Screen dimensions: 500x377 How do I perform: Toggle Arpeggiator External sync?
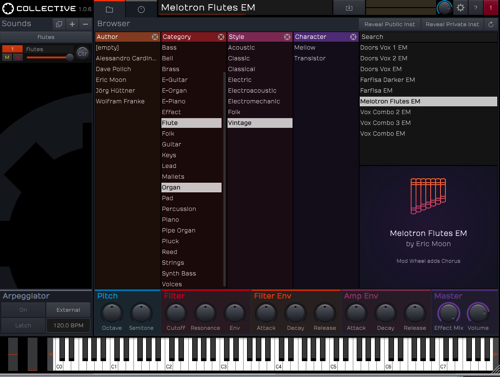(68, 310)
